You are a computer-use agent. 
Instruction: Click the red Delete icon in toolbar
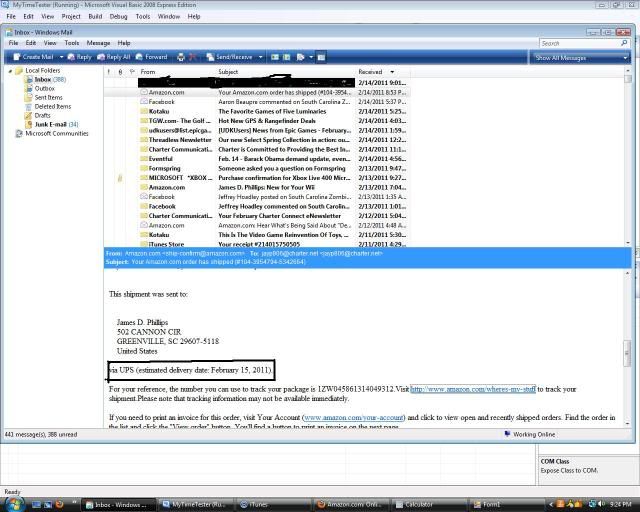click(x=193, y=57)
